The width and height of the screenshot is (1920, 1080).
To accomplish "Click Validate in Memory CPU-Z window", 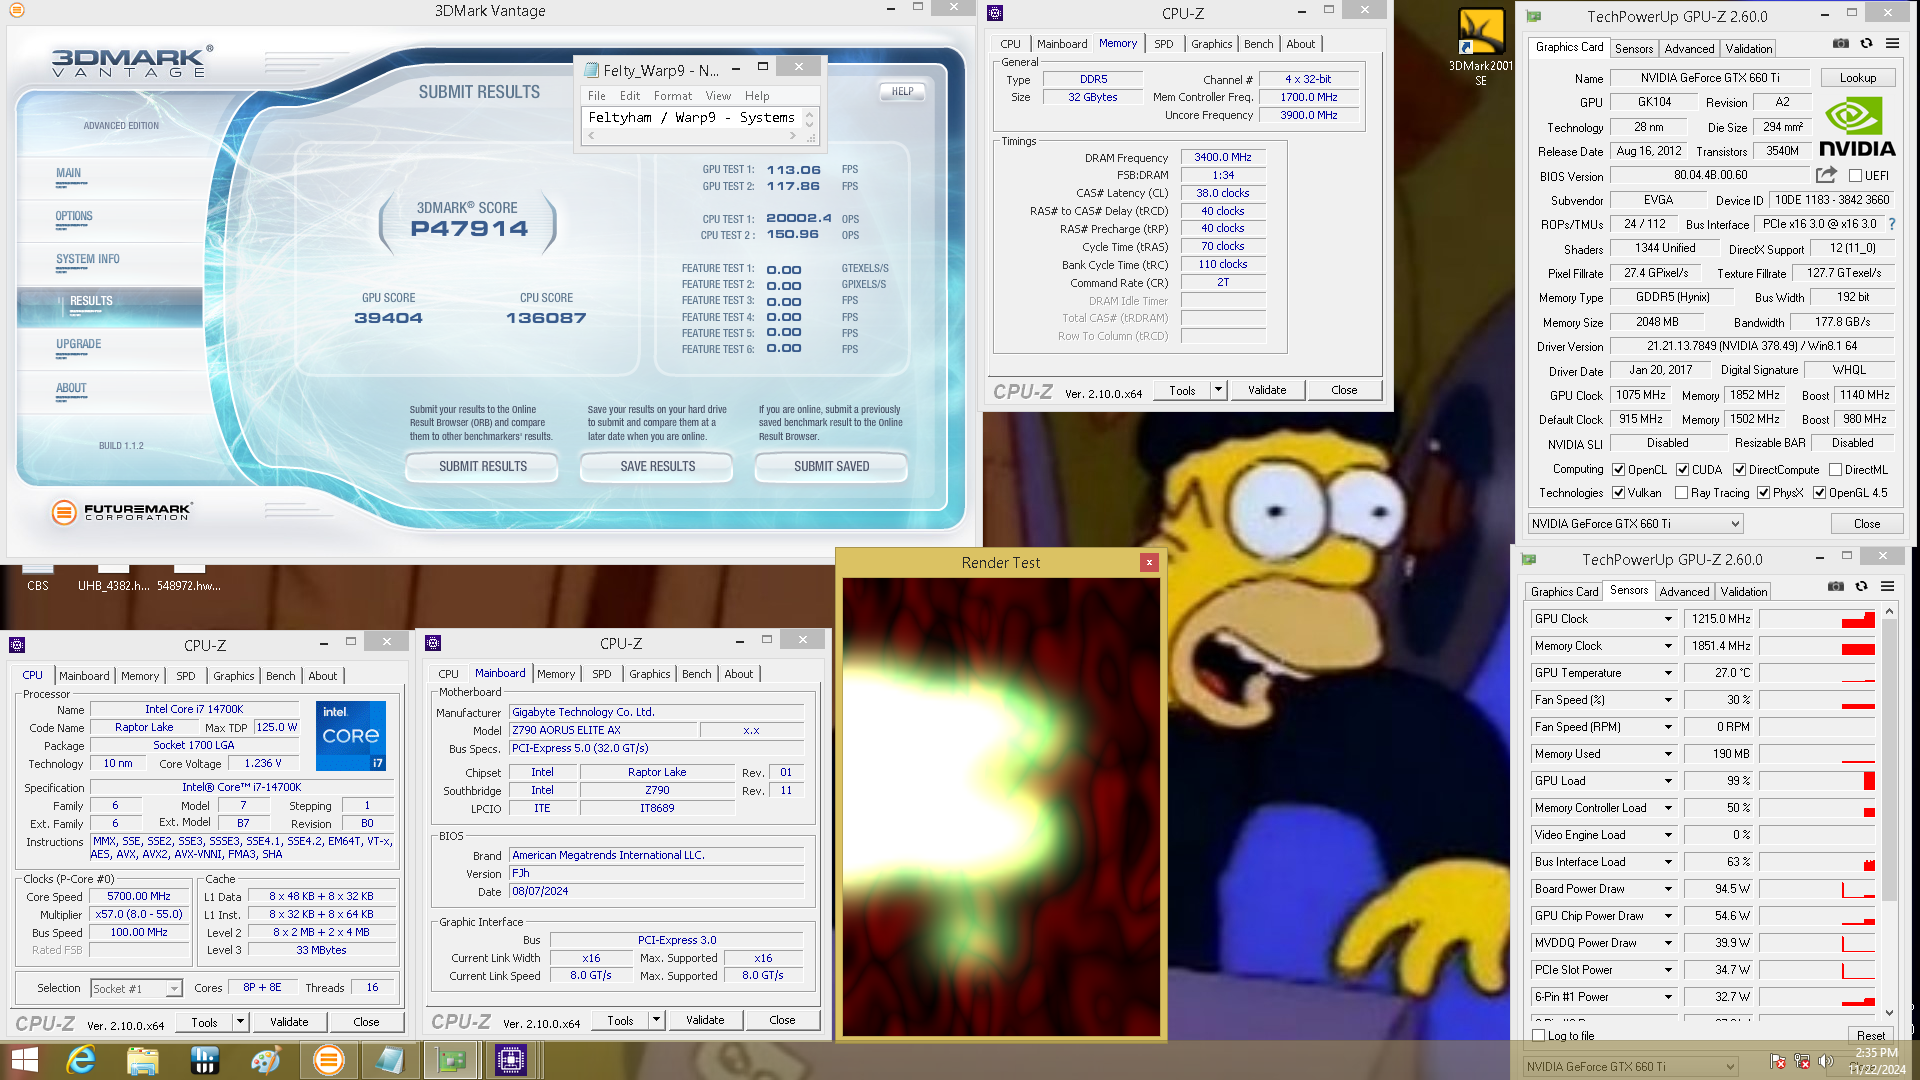I will click(x=1267, y=390).
